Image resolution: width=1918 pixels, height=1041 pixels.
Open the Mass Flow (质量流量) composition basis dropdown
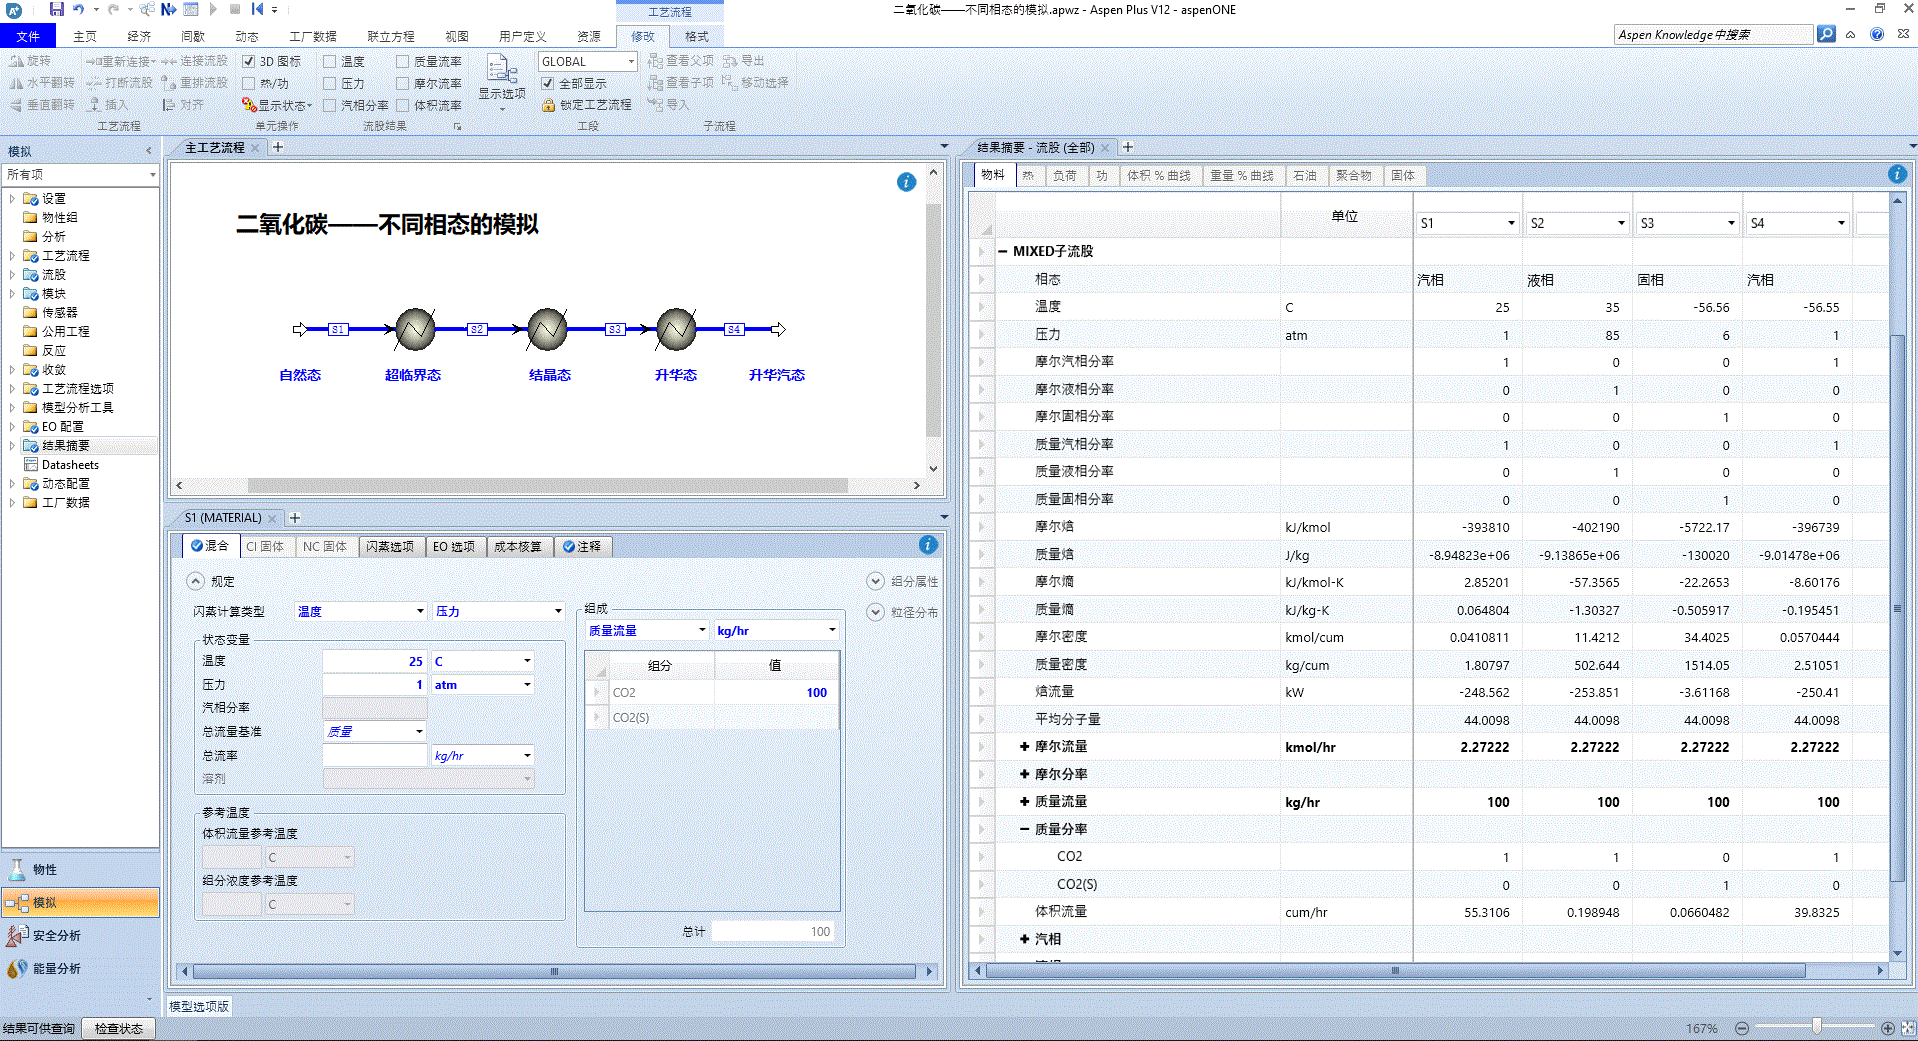[701, 631]
